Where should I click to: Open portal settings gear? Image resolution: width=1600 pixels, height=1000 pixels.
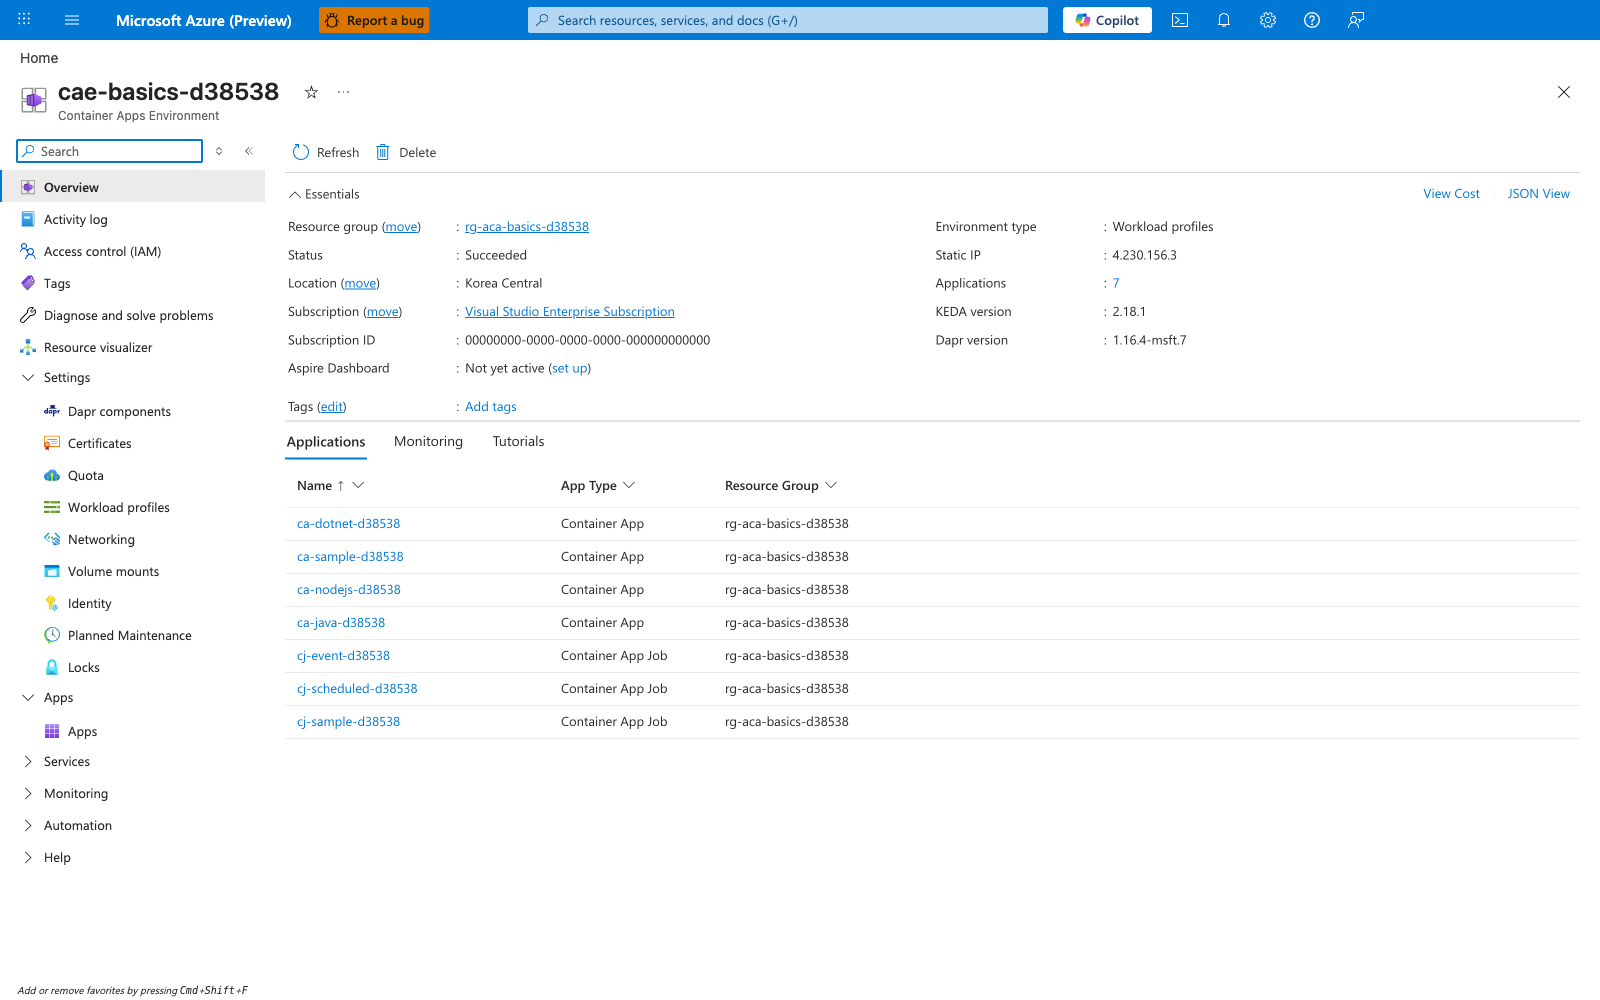coord(1268,20)
